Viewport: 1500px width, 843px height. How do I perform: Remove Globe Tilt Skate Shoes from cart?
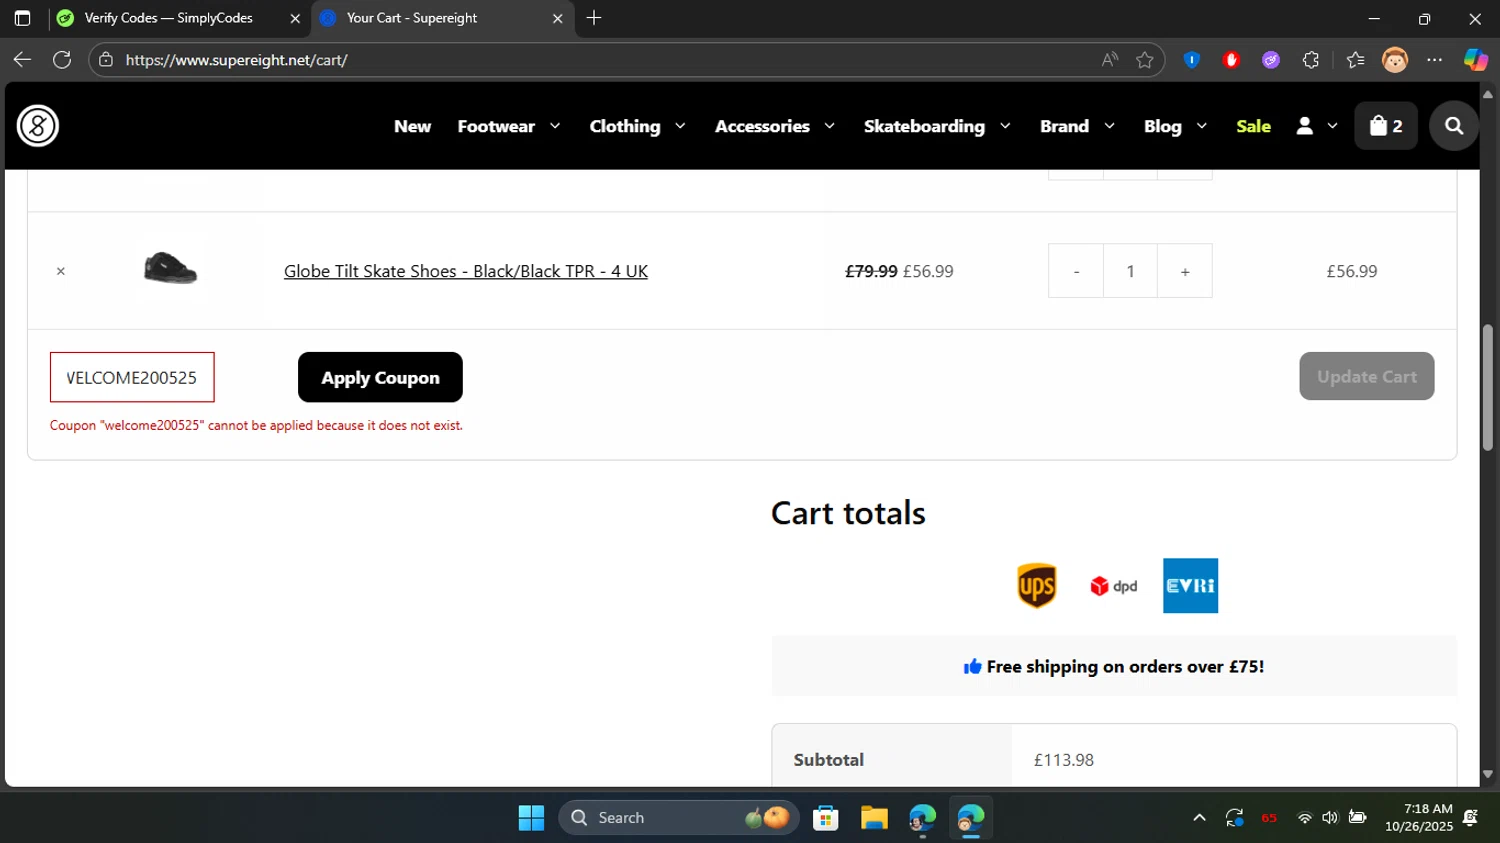pyautogui.click(x=61, y=271)
